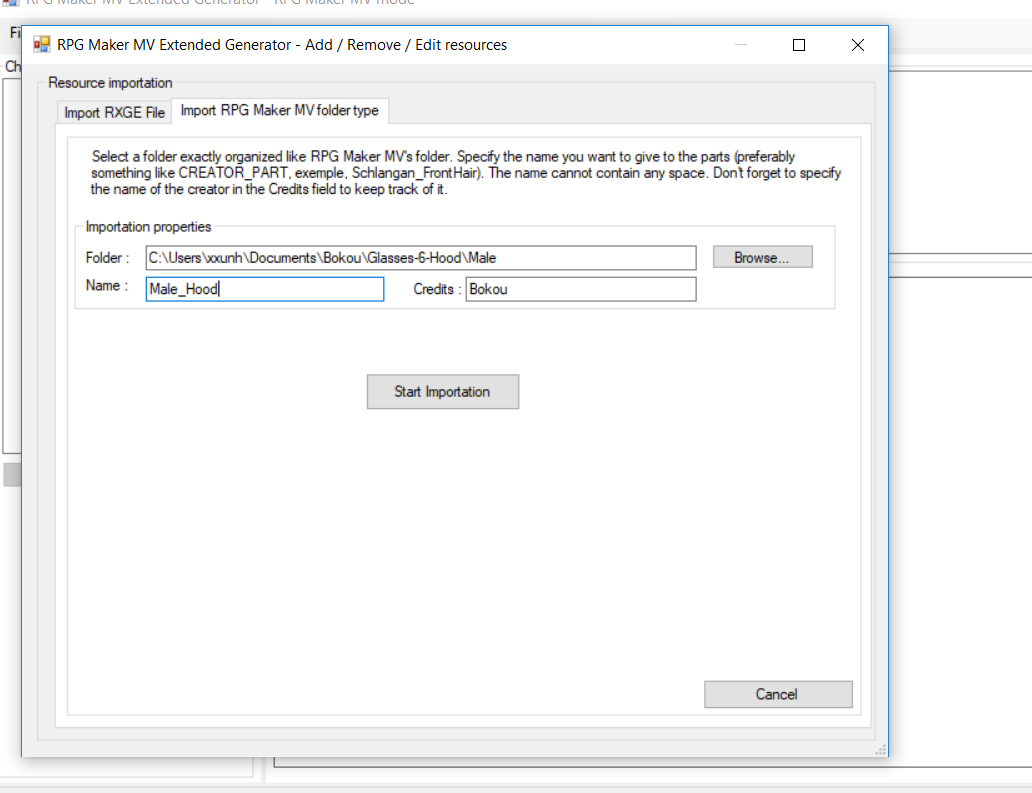1032x793 pixels.
Task: Click the Start Importation button
Action: point(442,392)
